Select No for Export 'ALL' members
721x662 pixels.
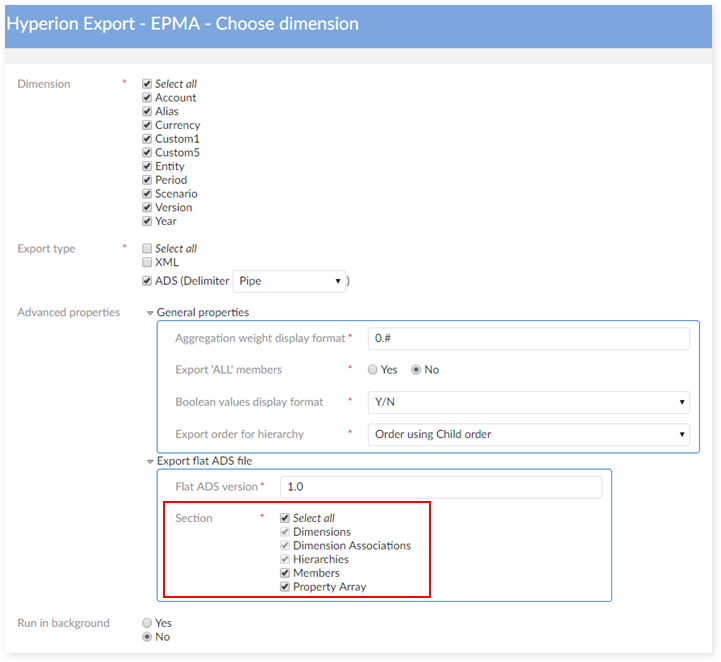(x=417, y=370)
